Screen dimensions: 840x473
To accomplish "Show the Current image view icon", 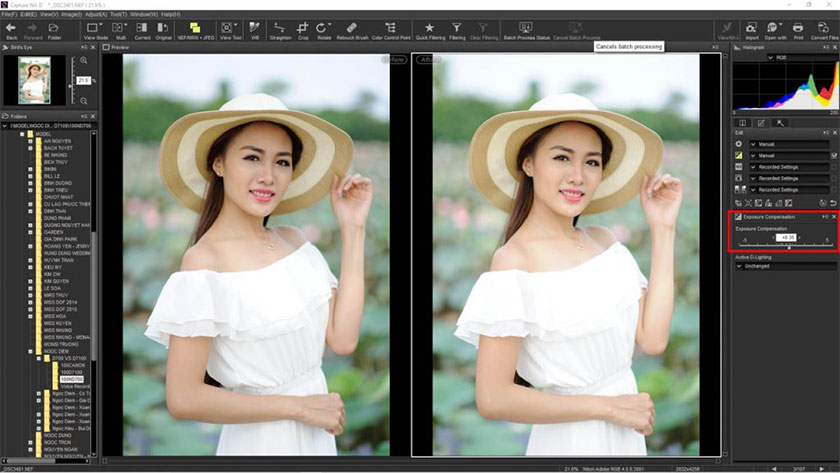I will tap(142, 28).
